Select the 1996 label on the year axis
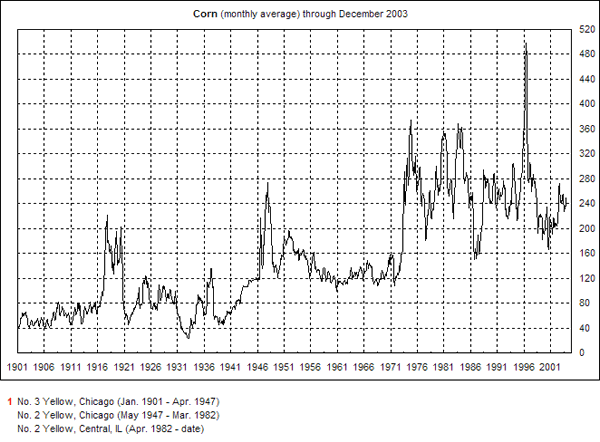Screen dimensions: 600x442 tap(523, 368)
